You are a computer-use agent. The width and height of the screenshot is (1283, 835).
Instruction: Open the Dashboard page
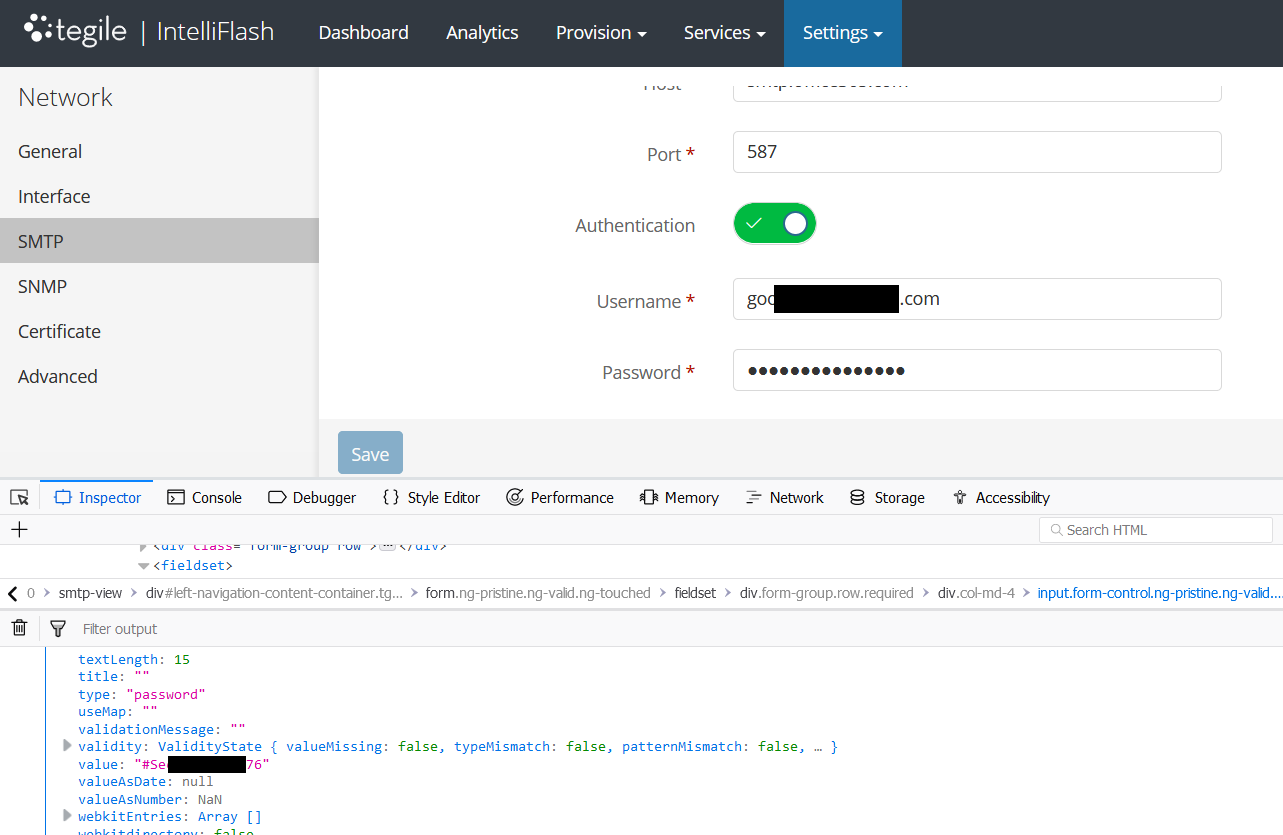tap(363, 33)
